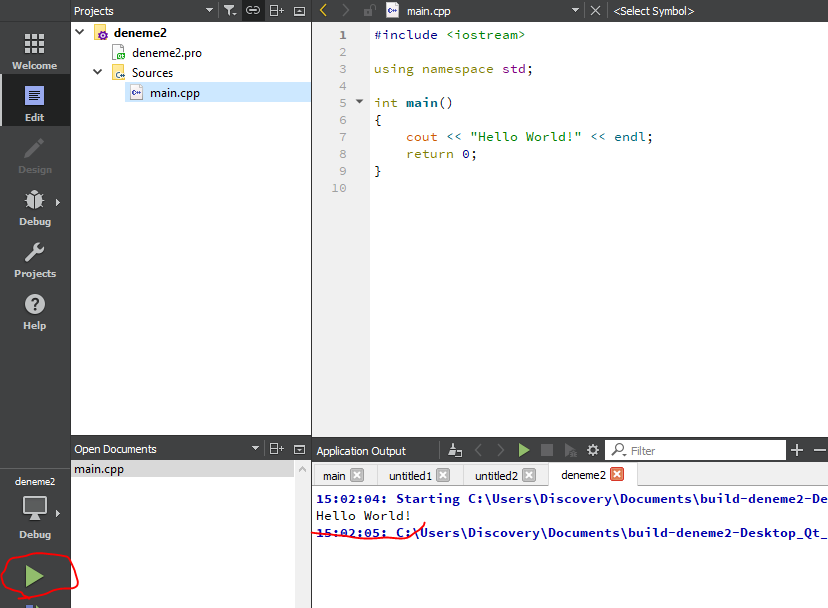Click the "Hello World!" string in code
This screenshot has height=608, width=828.
pos(526,137)
